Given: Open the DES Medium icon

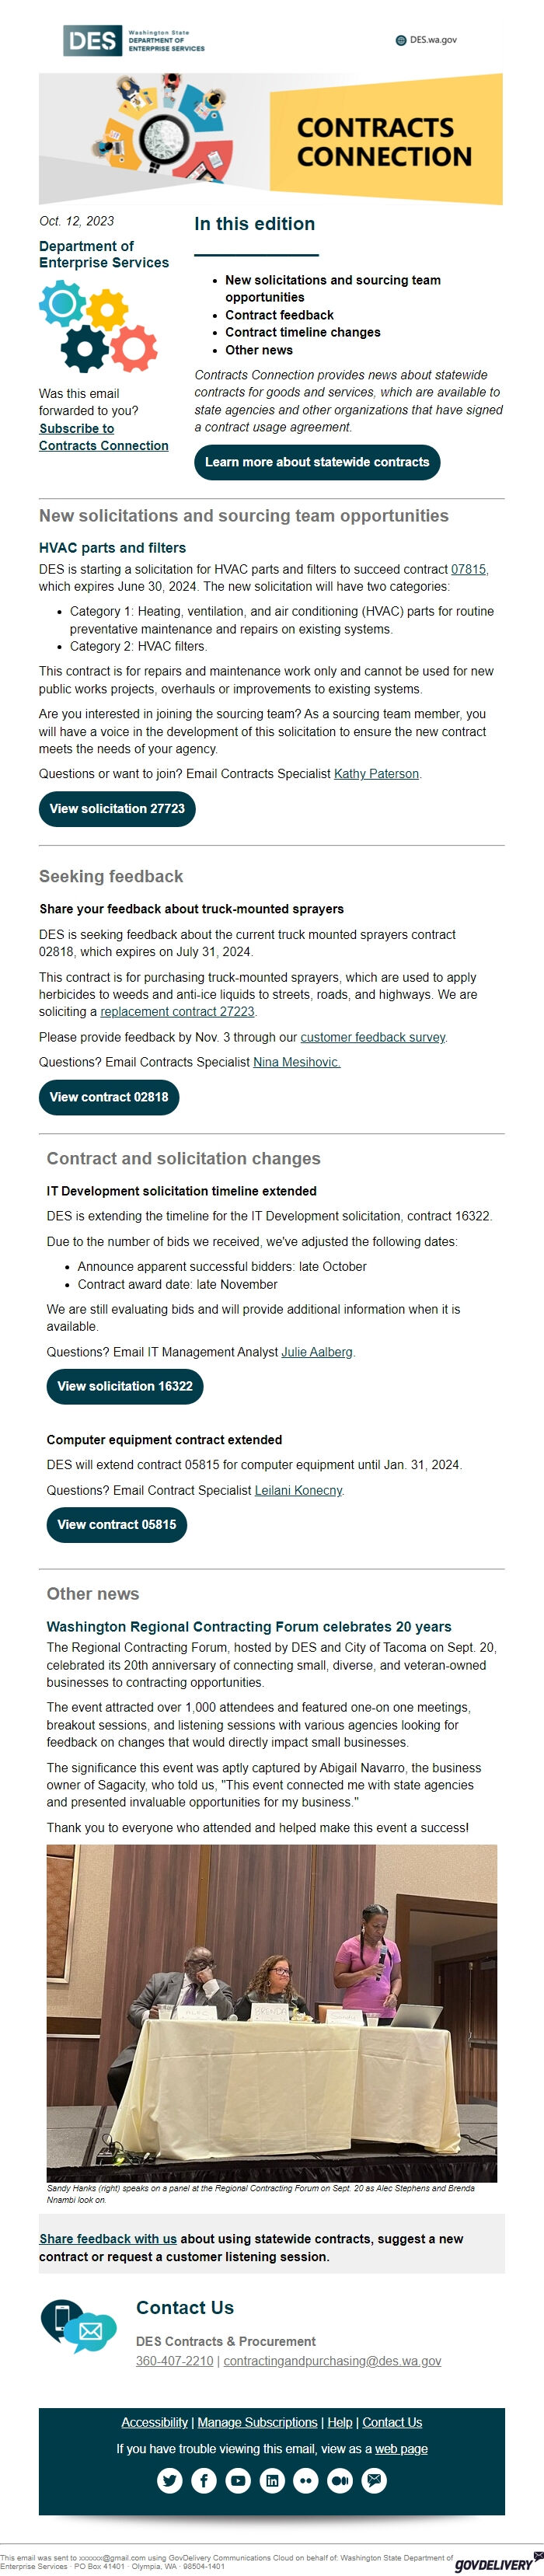Looking at the screenshot, I should 339,2480.
